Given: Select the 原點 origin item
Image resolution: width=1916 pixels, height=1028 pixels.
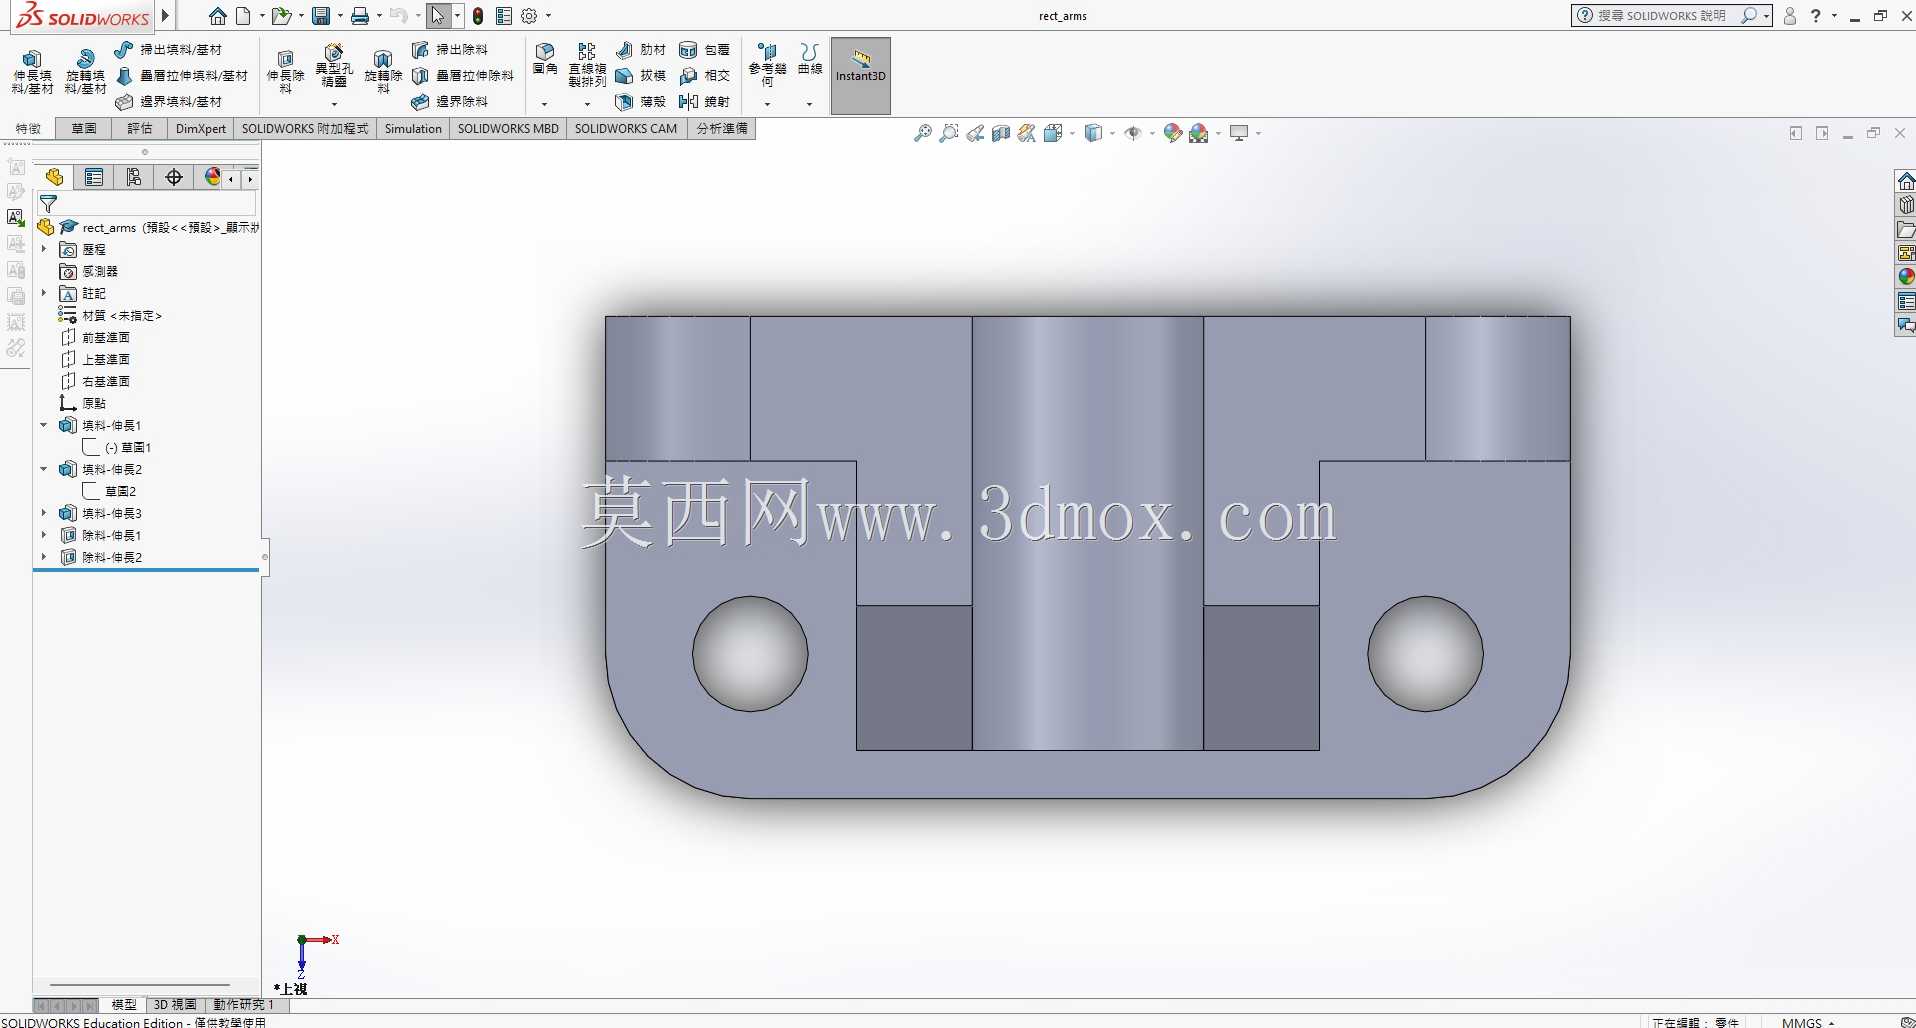Looking at the screenshot, I should [83, 403].
